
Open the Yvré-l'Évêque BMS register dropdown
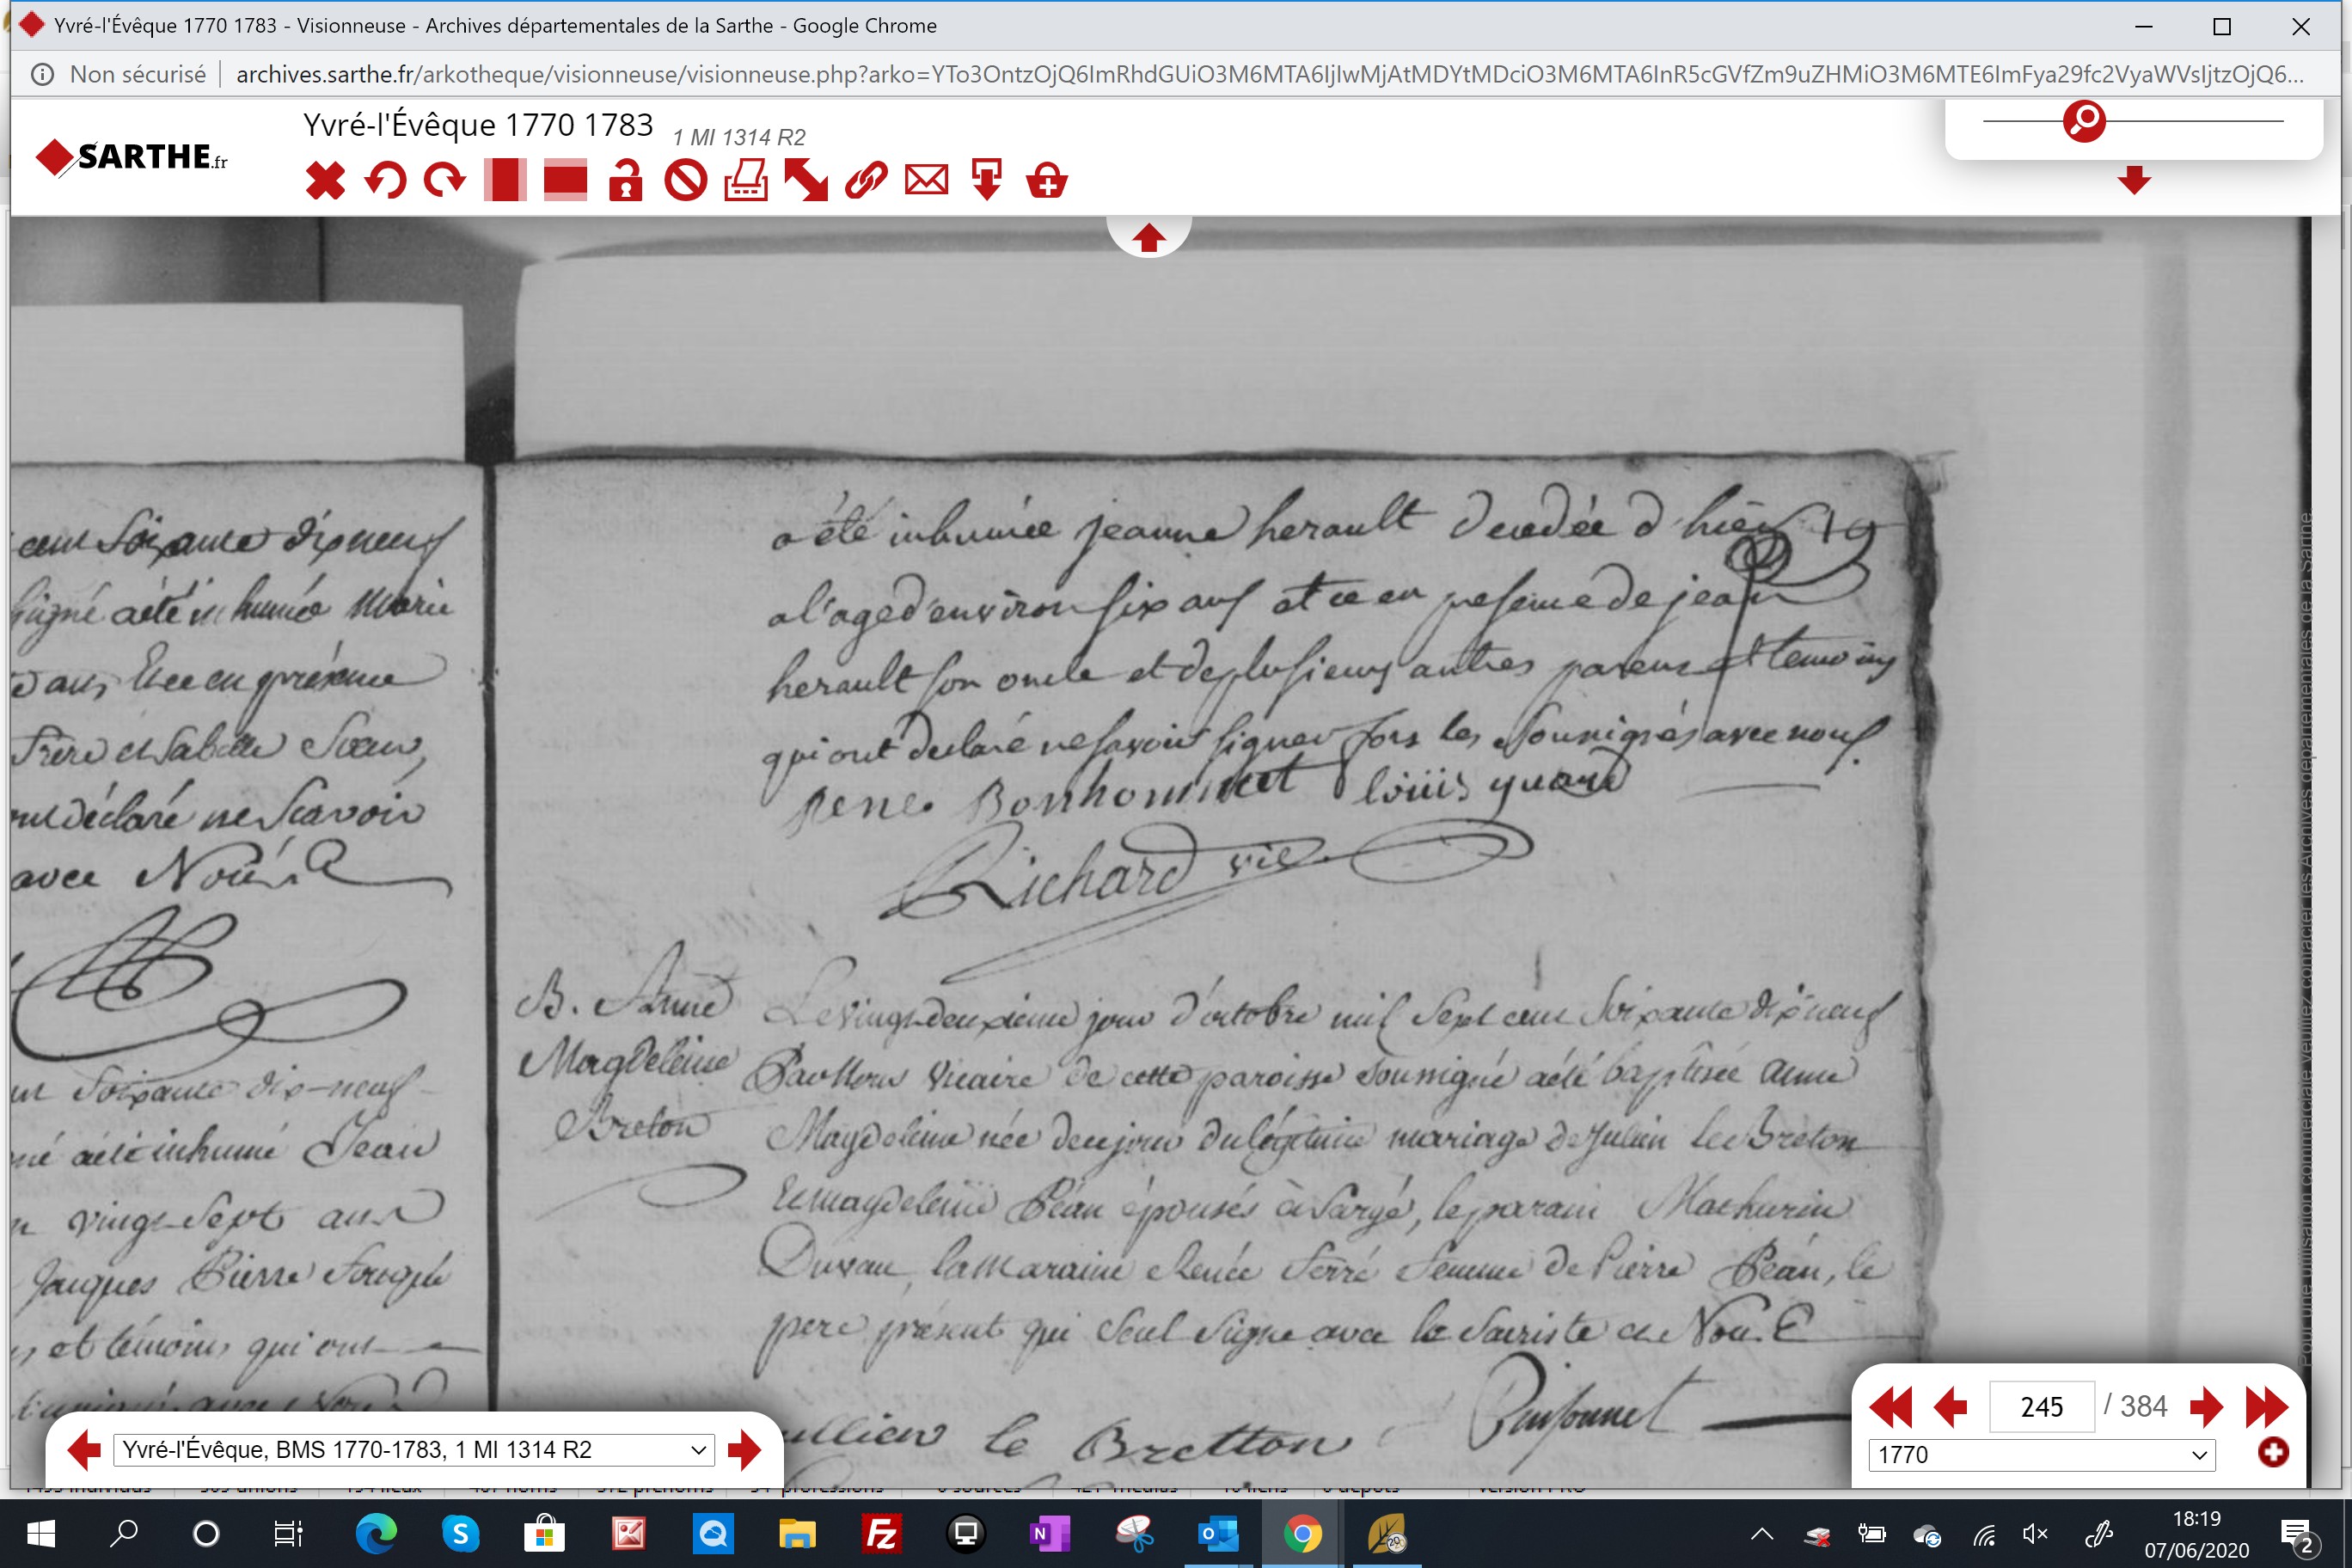tap(414, 1450)
